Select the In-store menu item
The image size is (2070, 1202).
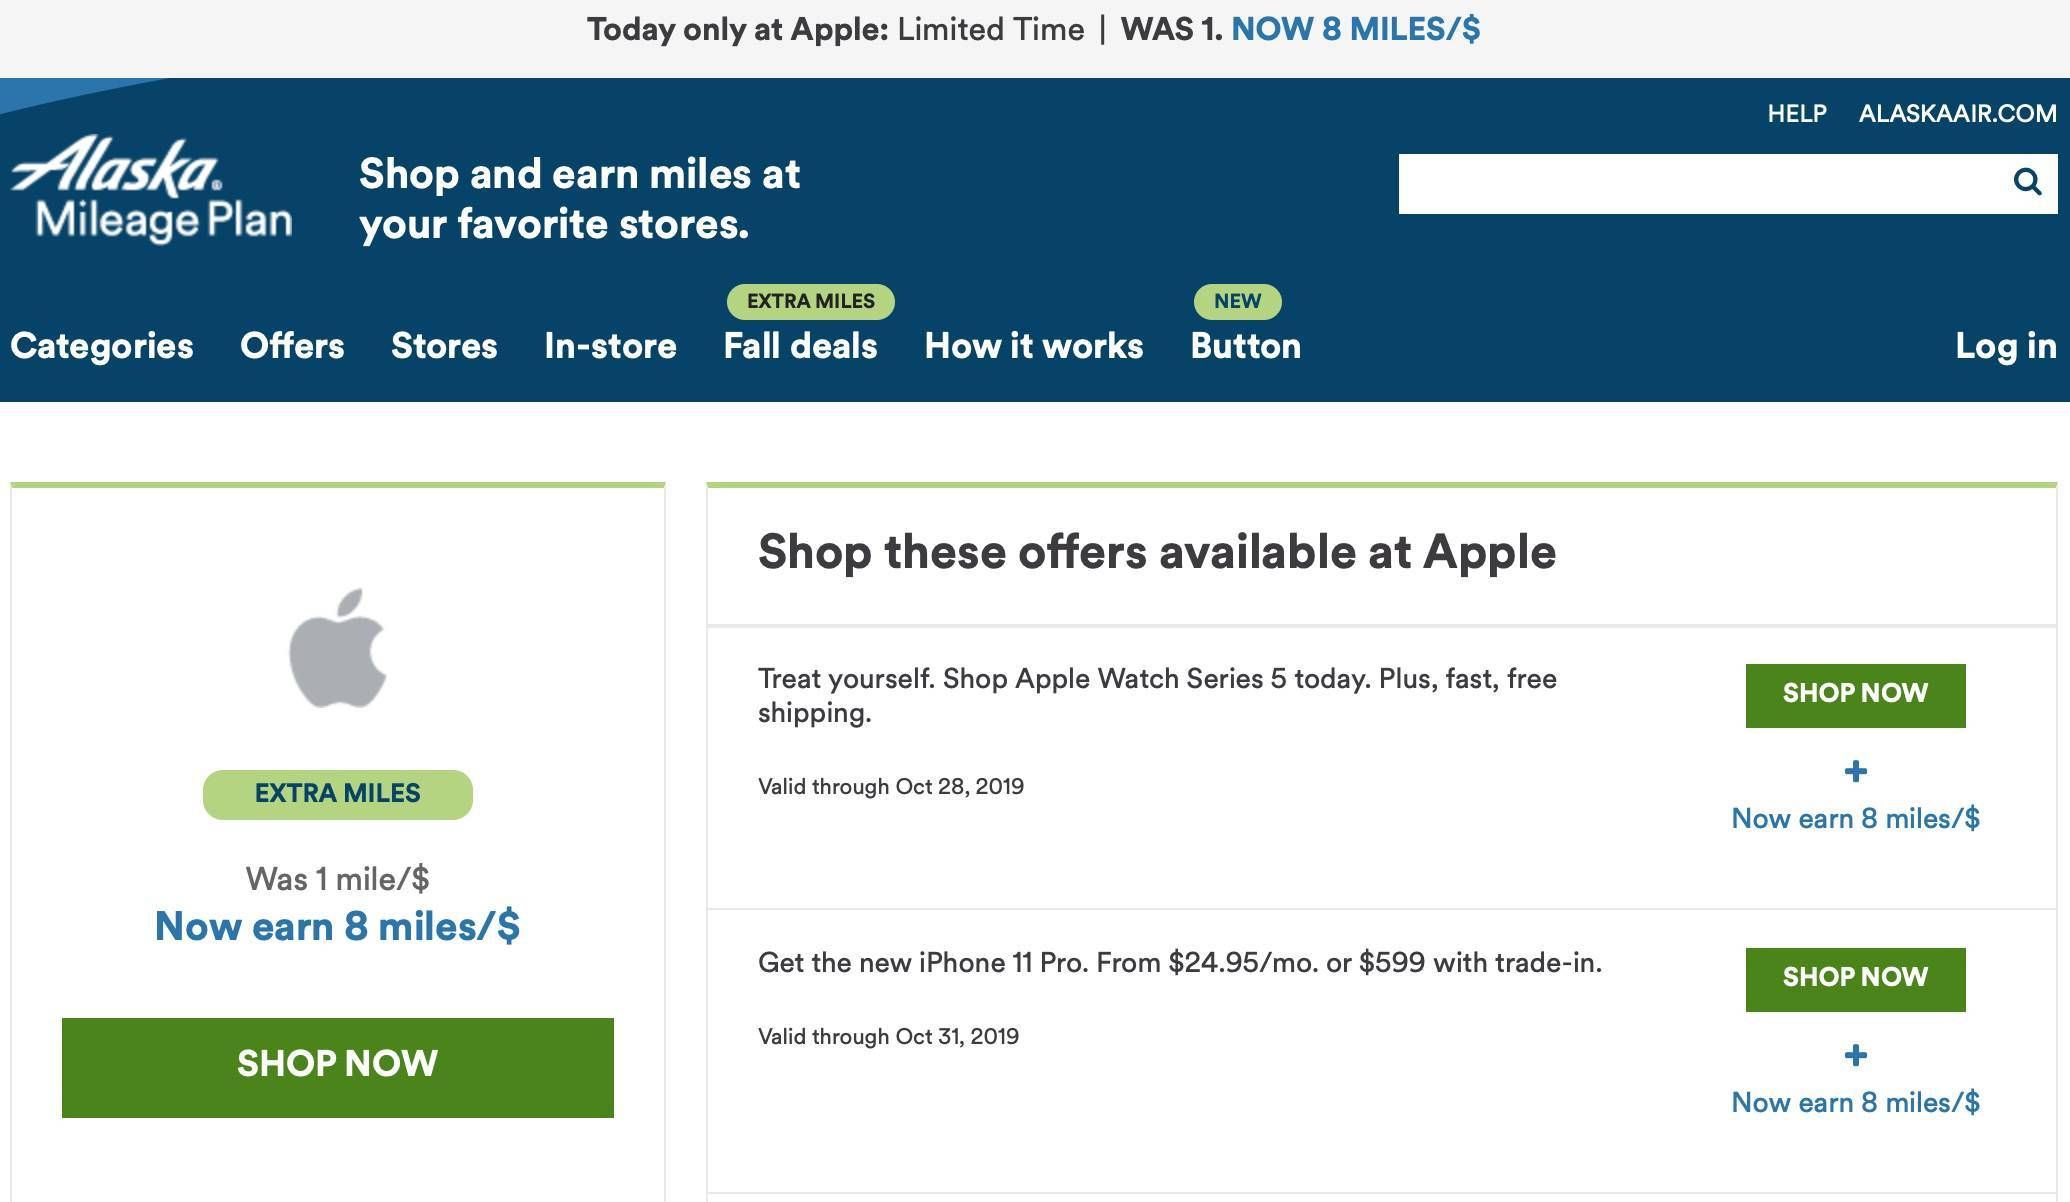click(610, 346)
